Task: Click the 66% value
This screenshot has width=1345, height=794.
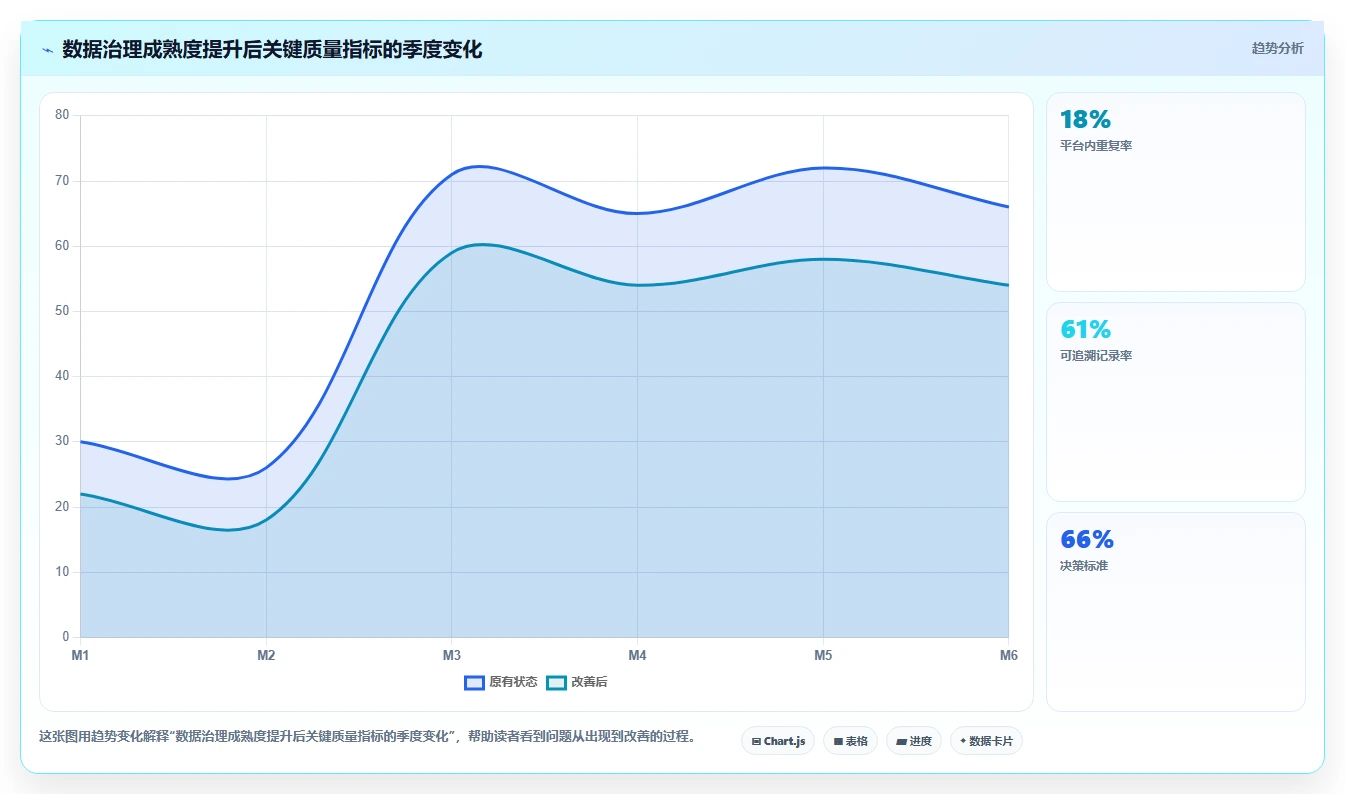Action: 1087,540
